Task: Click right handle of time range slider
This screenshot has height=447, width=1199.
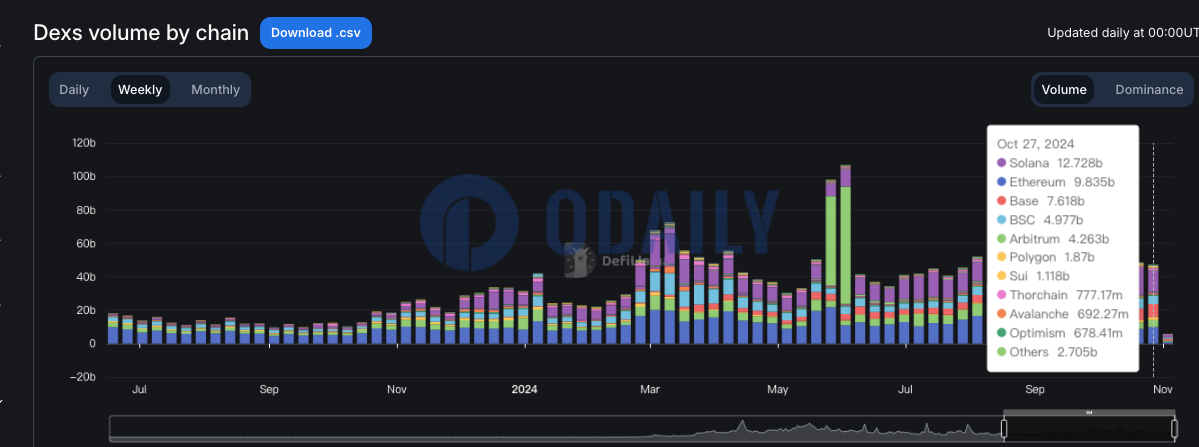Action: (x=1175, y=428)
